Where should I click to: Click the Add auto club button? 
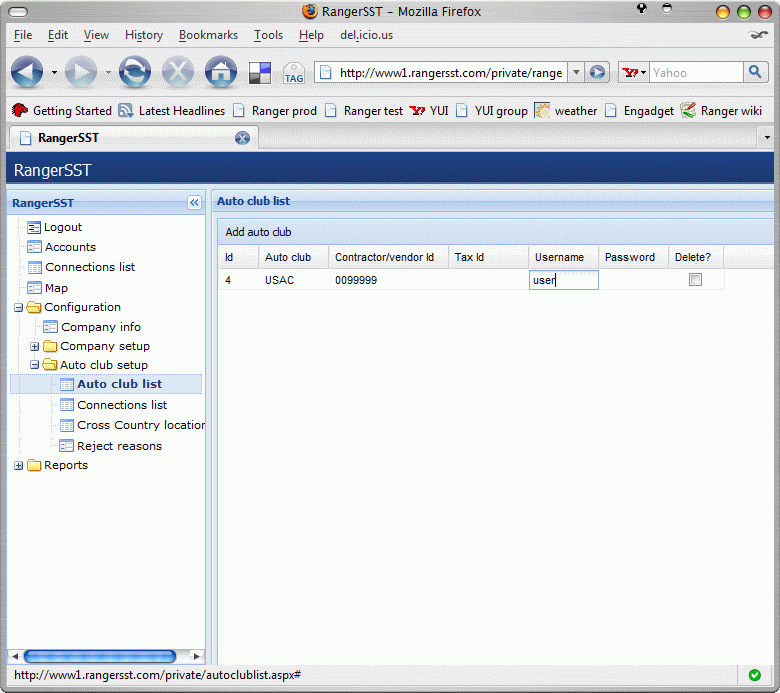(x=258, y=232)
